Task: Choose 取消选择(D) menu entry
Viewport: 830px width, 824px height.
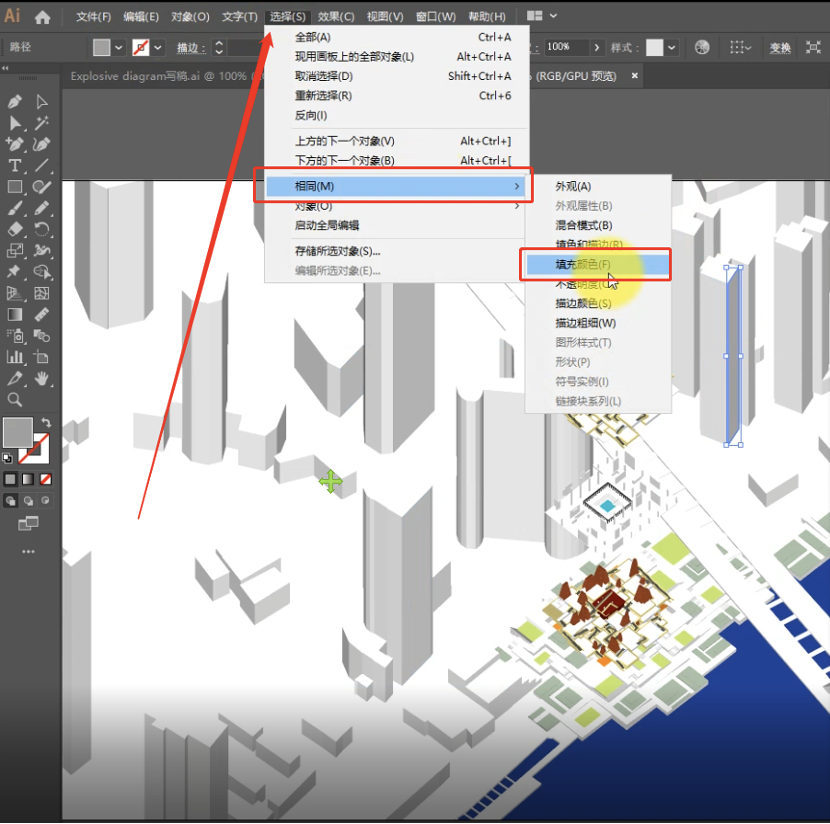Action: (x=396, y=76)
